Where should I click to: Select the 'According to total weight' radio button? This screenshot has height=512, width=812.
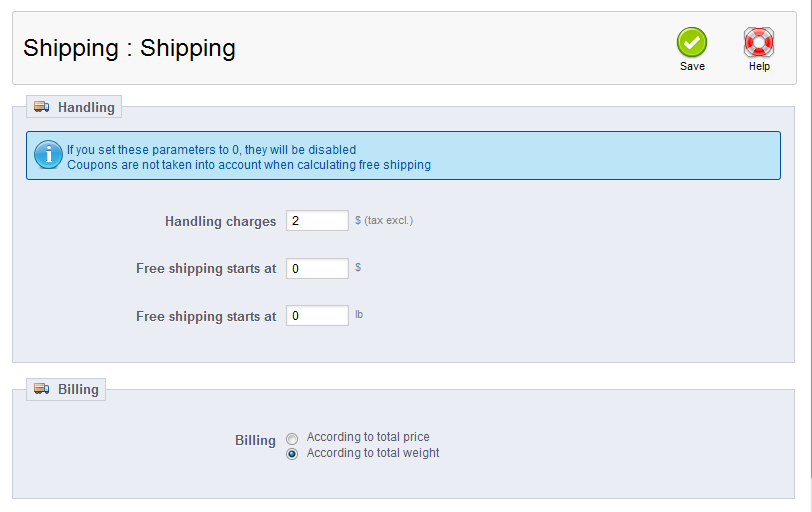coord(292,454)
